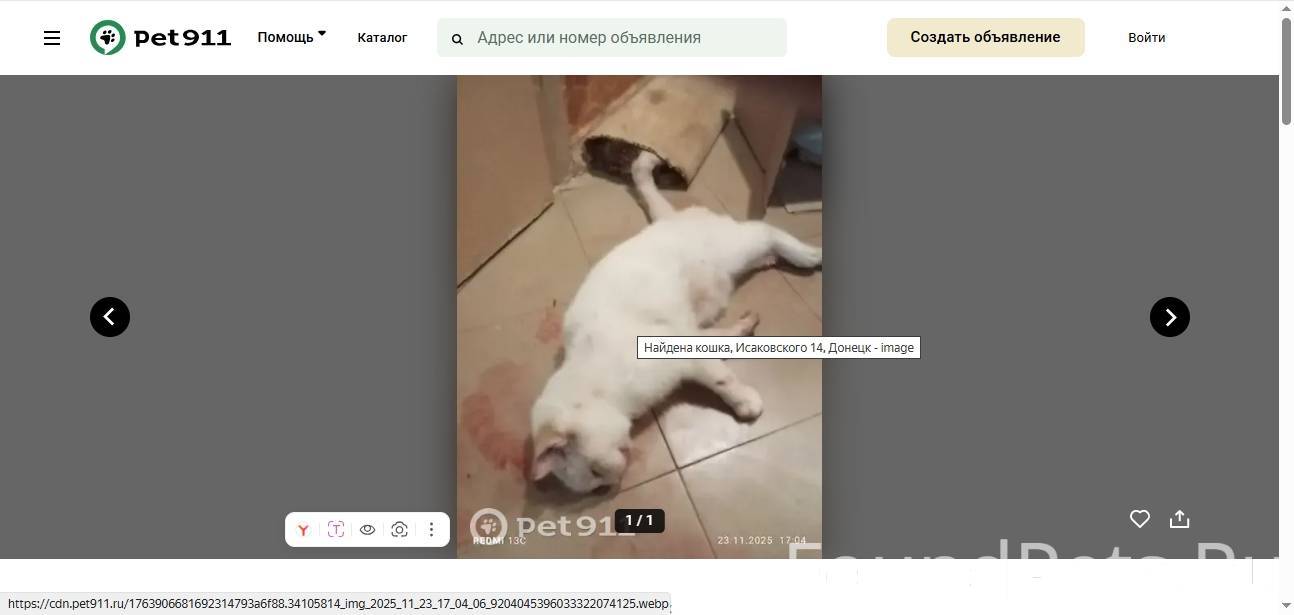This screenshot has width=1294, height=615.
Task: Click the Pet911 paw logo
Action: point(108,38)
